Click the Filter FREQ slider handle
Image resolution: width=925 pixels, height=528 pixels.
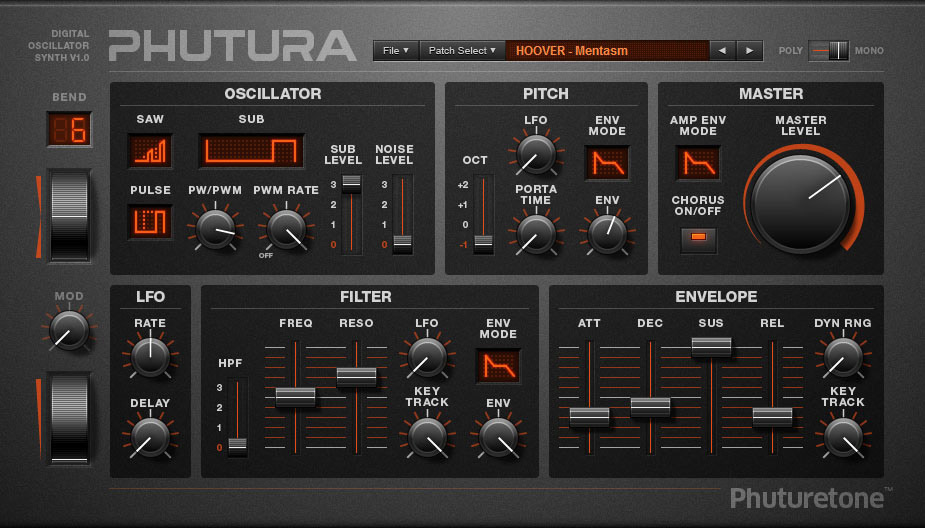296,397
